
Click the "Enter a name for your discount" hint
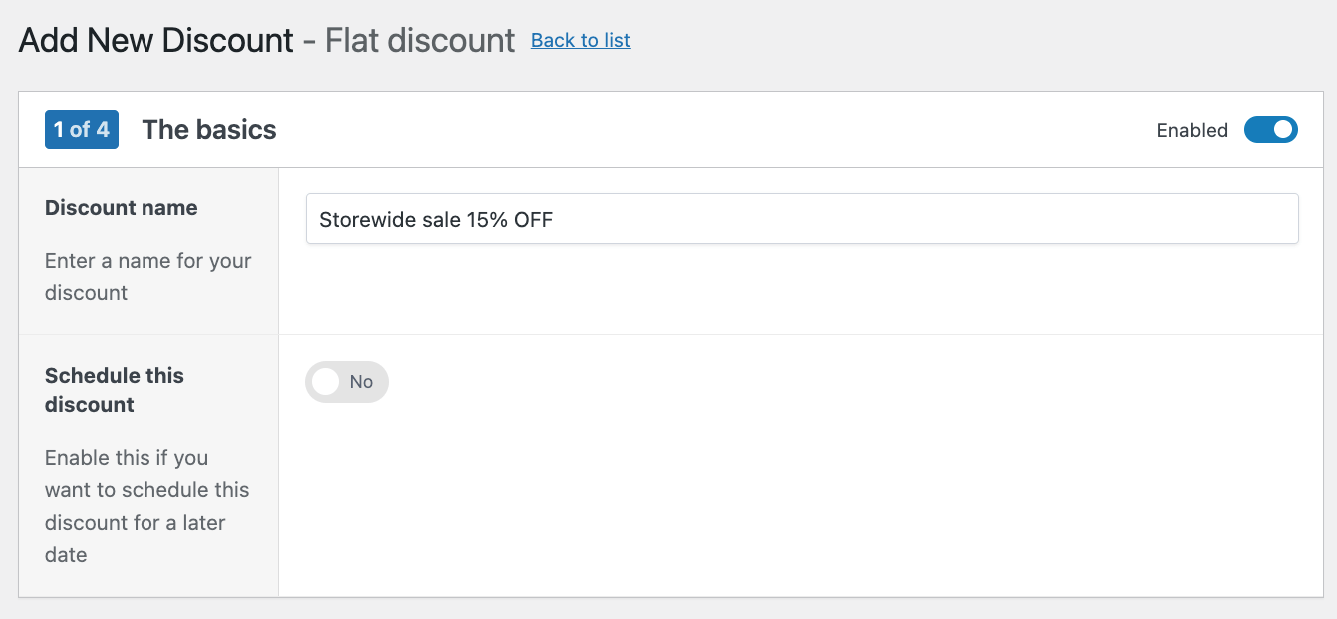coord(148,277)
